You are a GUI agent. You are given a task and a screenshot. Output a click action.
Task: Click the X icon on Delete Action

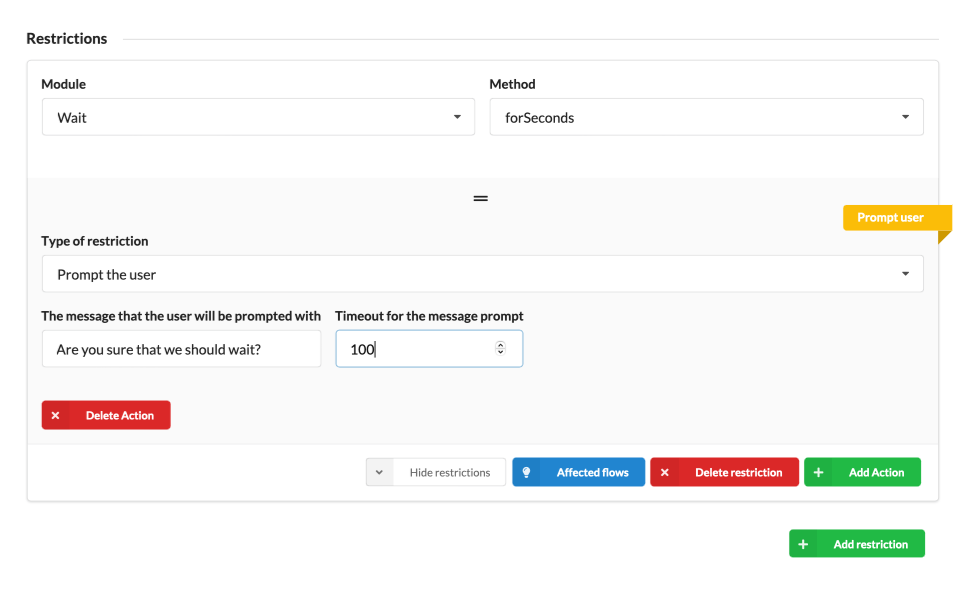[56, 415]
